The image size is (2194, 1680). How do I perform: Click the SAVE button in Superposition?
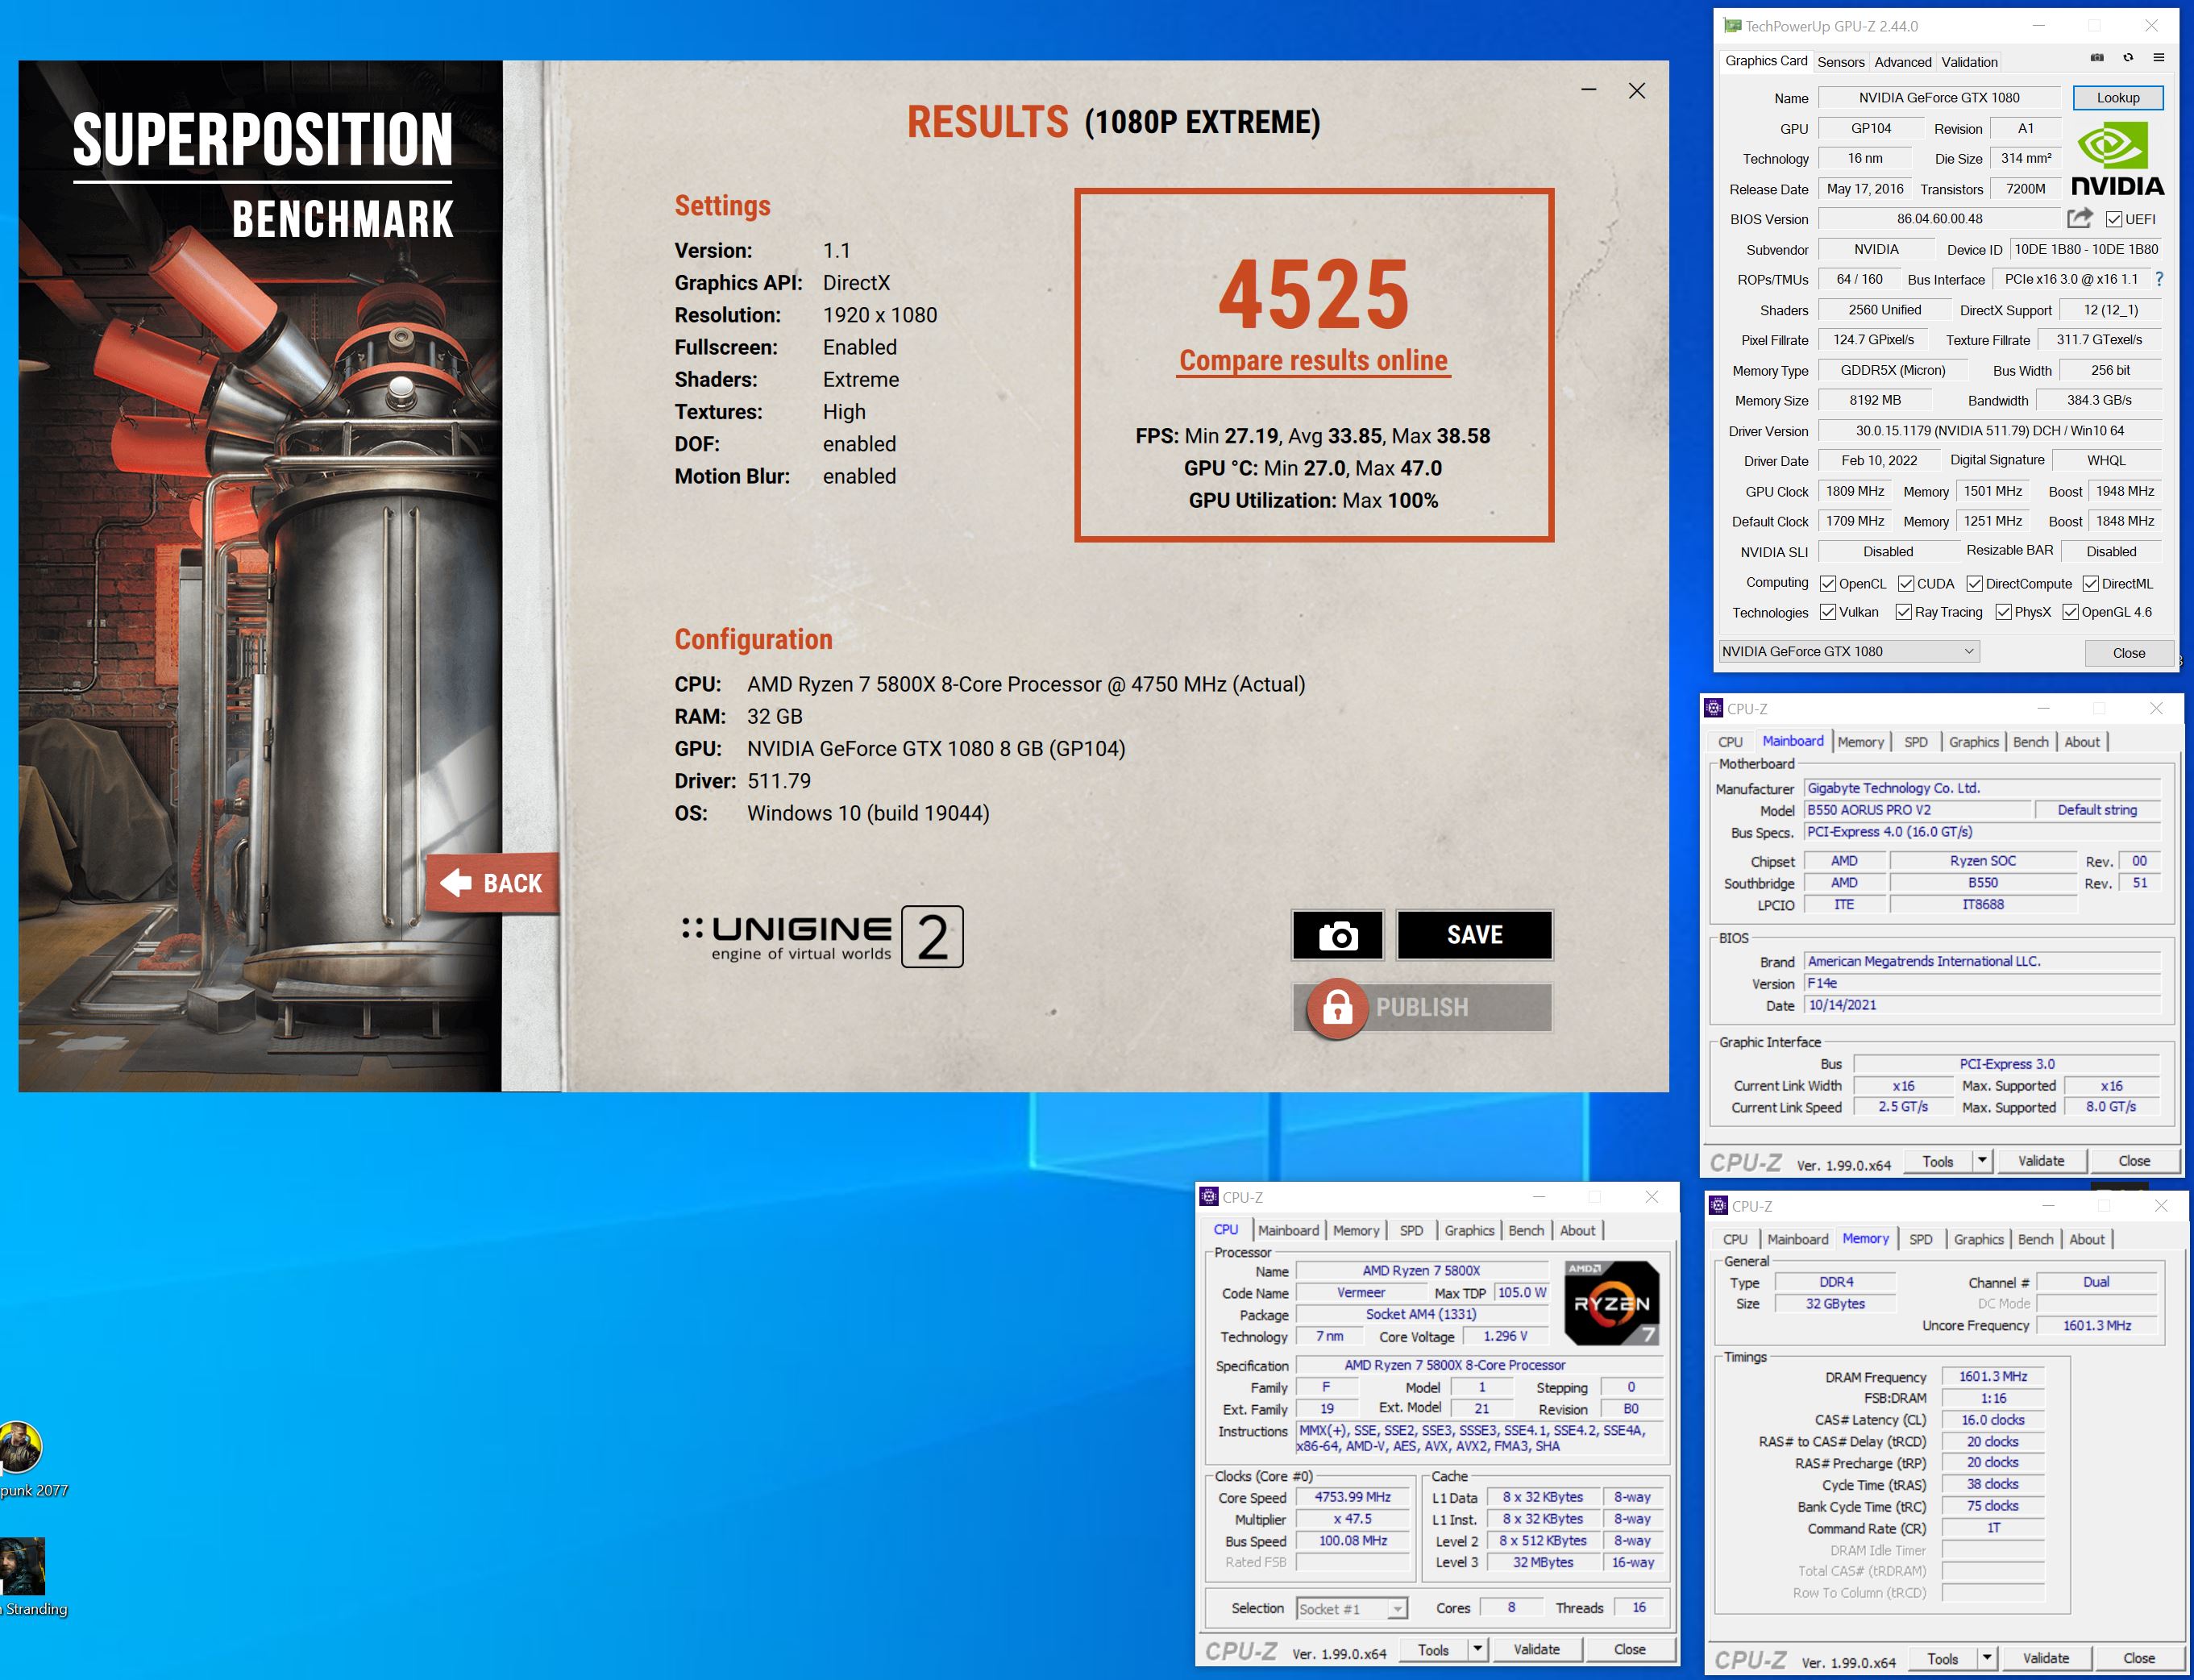[1474, 935]
